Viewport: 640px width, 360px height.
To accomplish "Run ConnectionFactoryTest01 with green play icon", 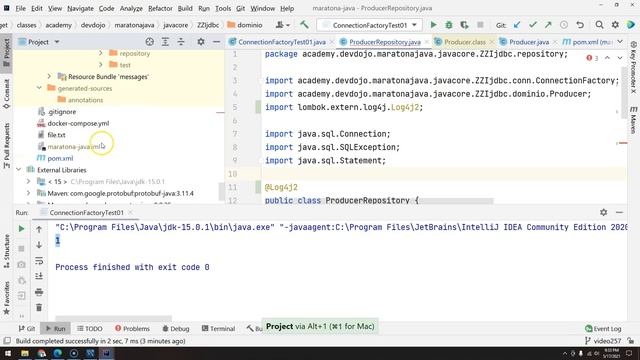I will coord(433,25).
